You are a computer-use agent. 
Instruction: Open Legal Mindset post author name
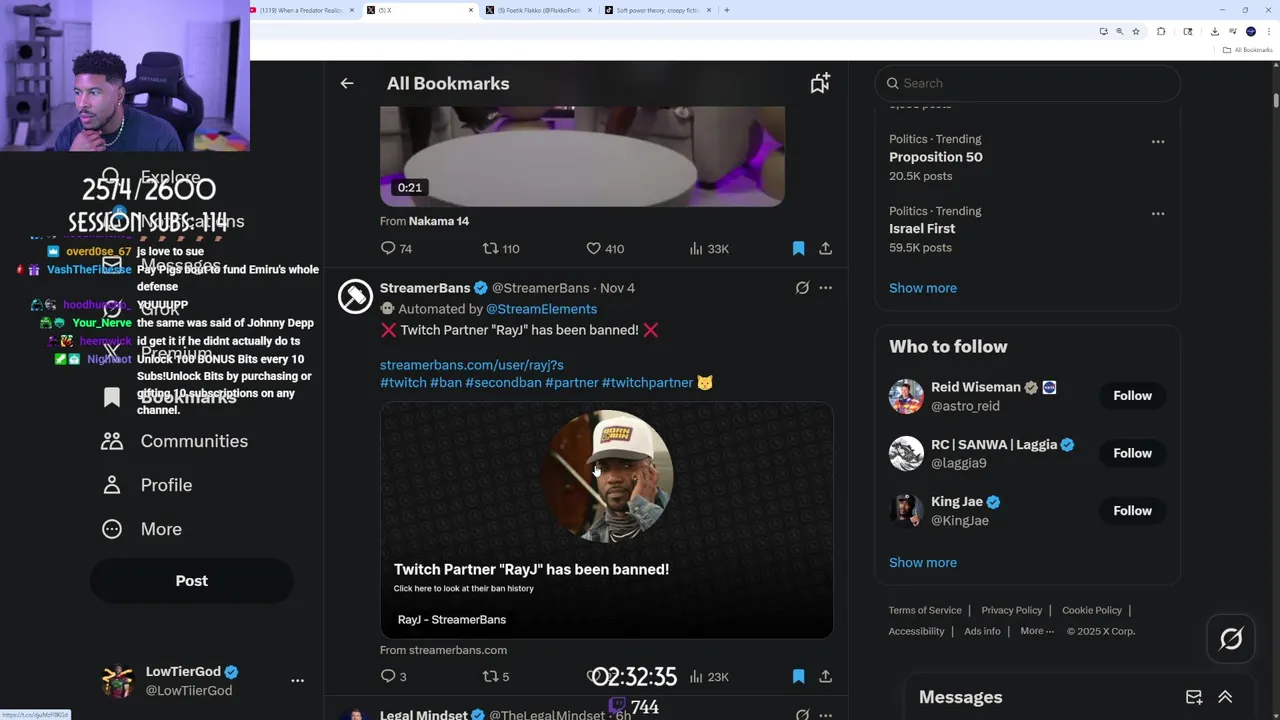click(424, 715)
